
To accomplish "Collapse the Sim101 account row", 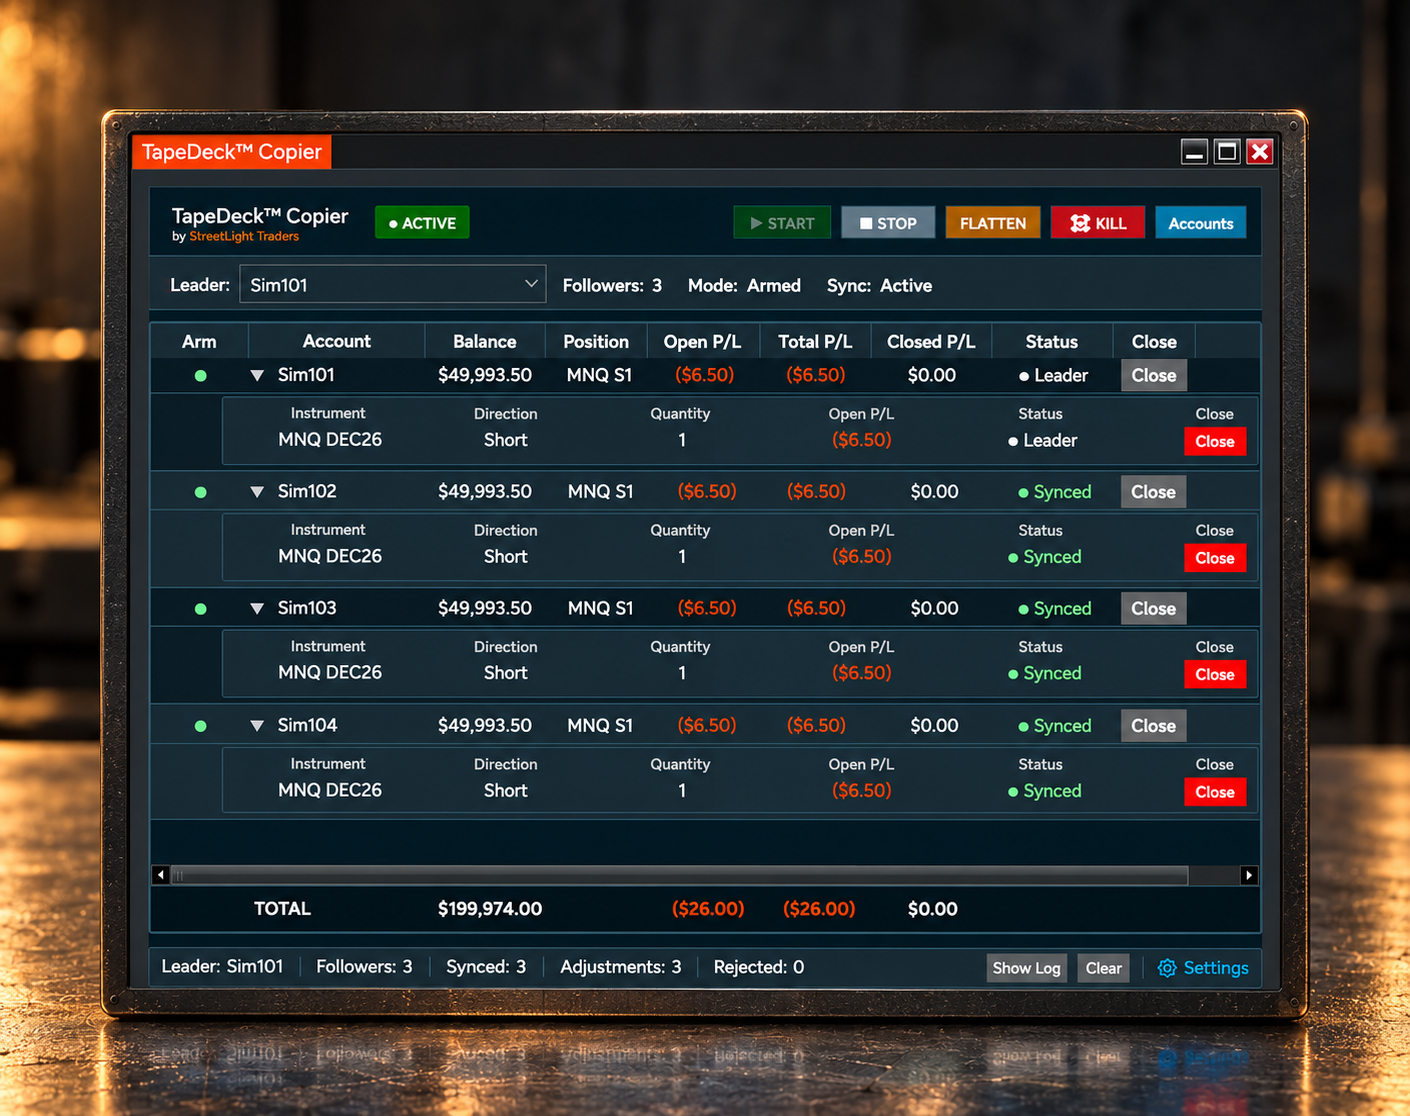I will click(x=257, y=376).
